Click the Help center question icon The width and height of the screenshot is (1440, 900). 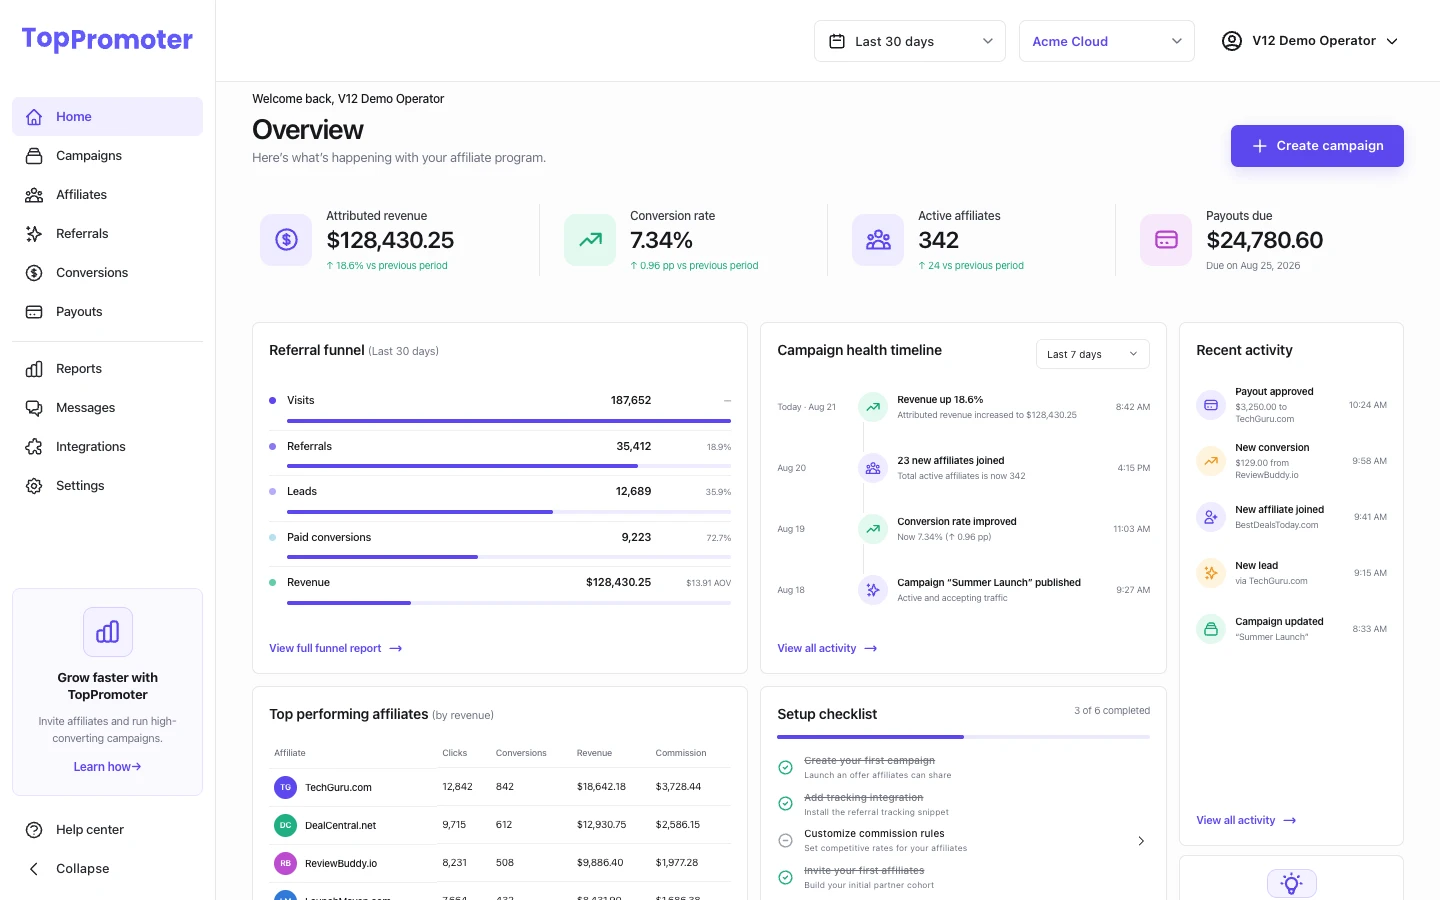coord(34,830)
